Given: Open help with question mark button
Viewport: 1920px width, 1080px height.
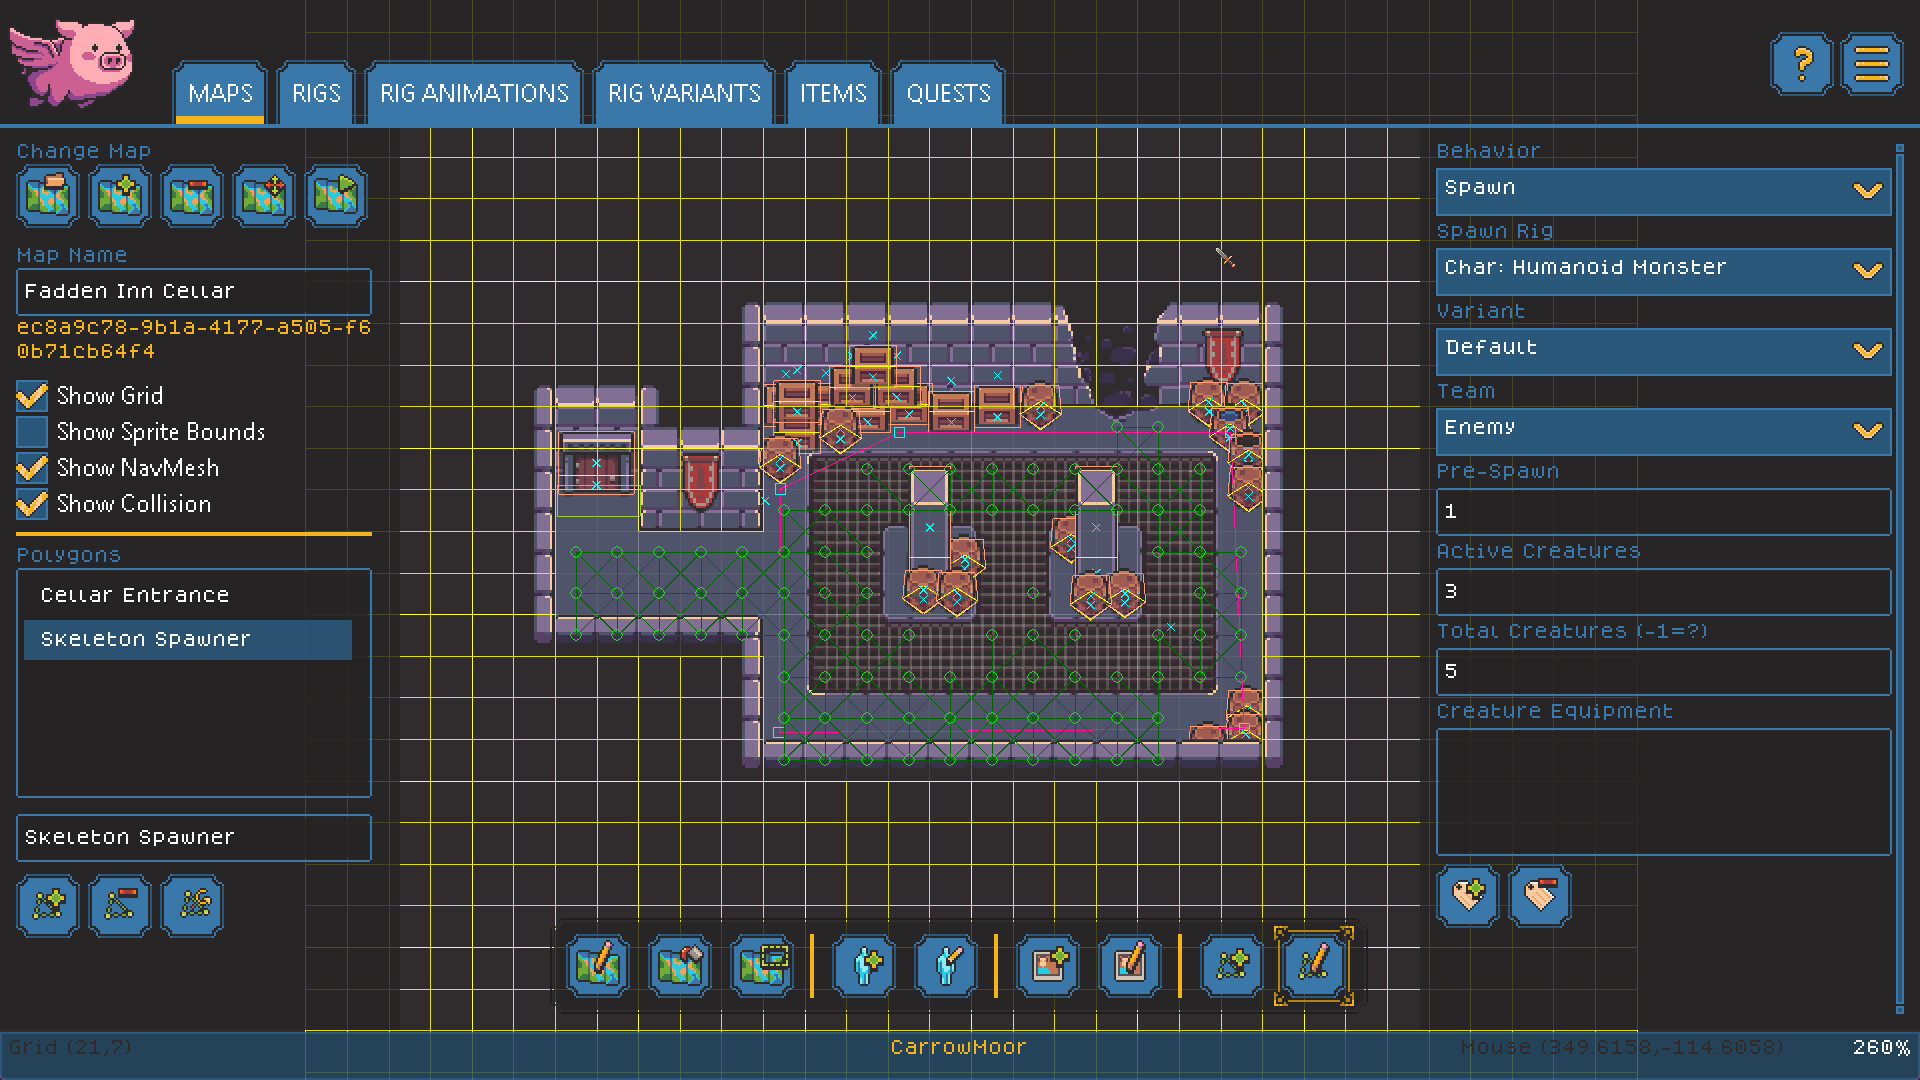Looking at the screenshot, I should [x=1801, y=65].
